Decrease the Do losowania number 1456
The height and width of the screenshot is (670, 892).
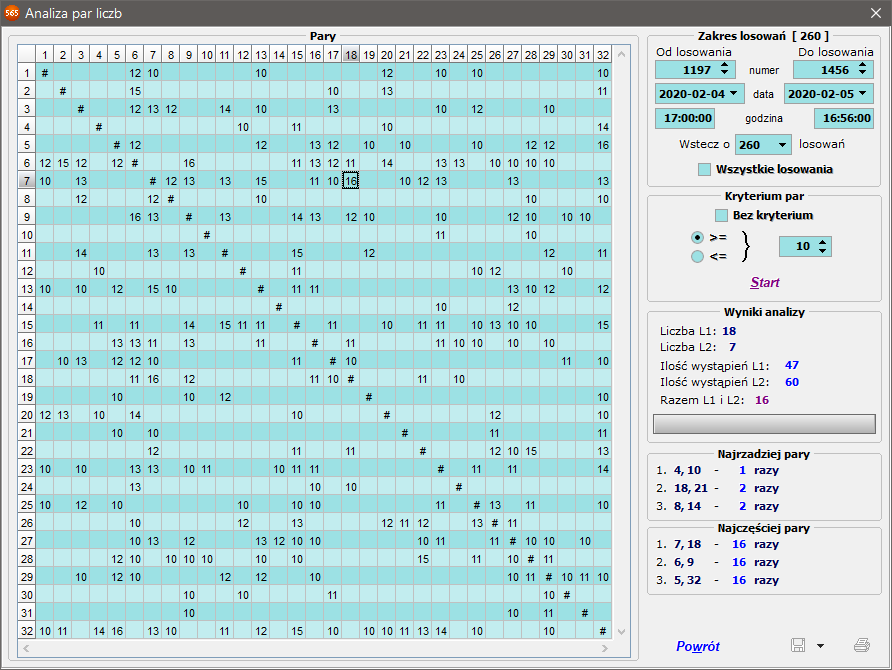click(862, 73)
